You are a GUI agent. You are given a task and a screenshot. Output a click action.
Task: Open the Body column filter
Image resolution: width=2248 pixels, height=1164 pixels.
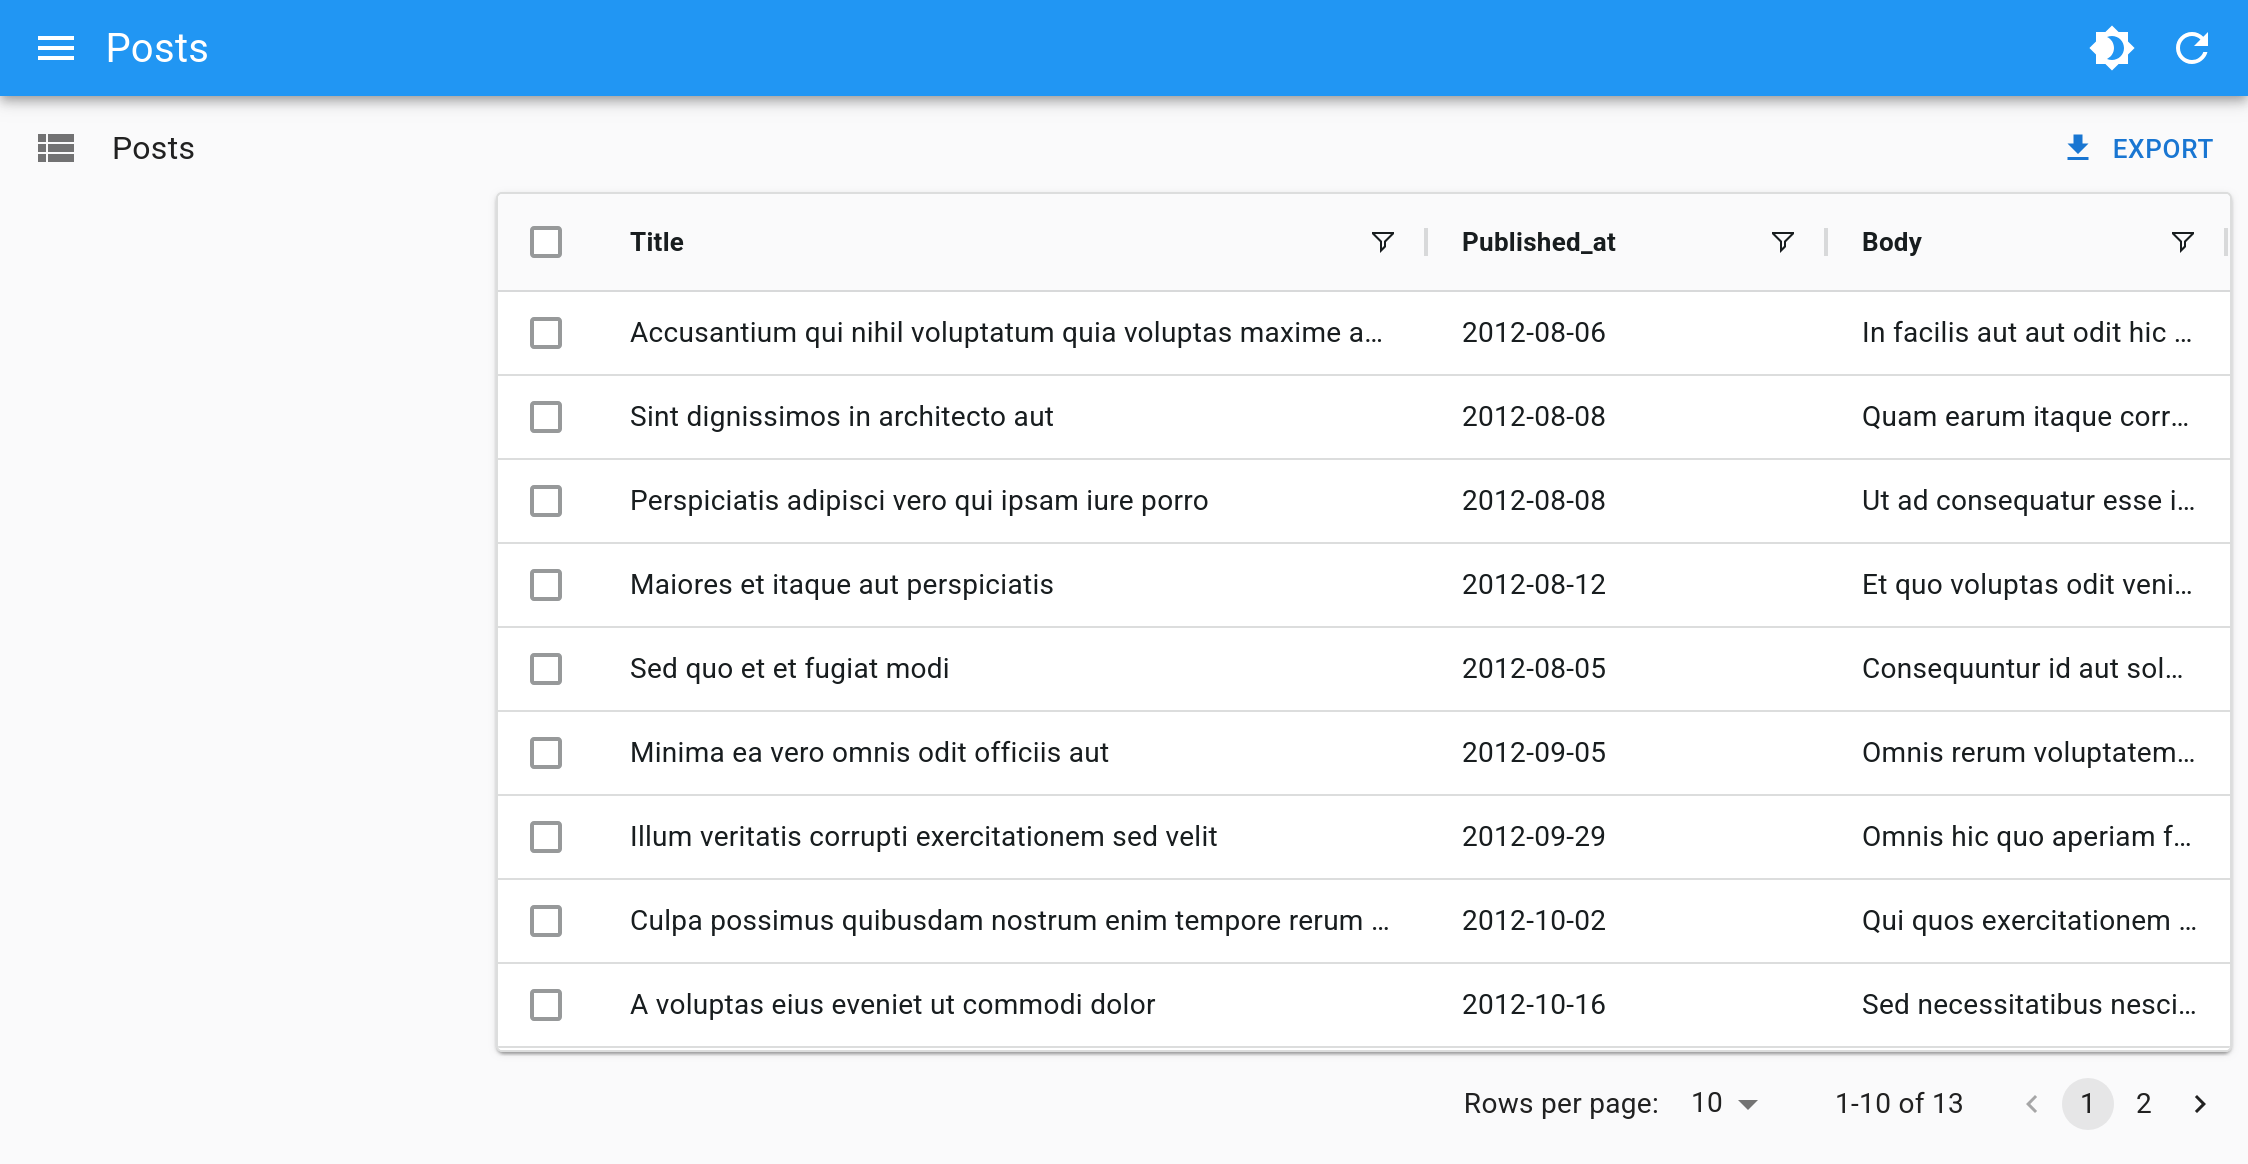2183,241
